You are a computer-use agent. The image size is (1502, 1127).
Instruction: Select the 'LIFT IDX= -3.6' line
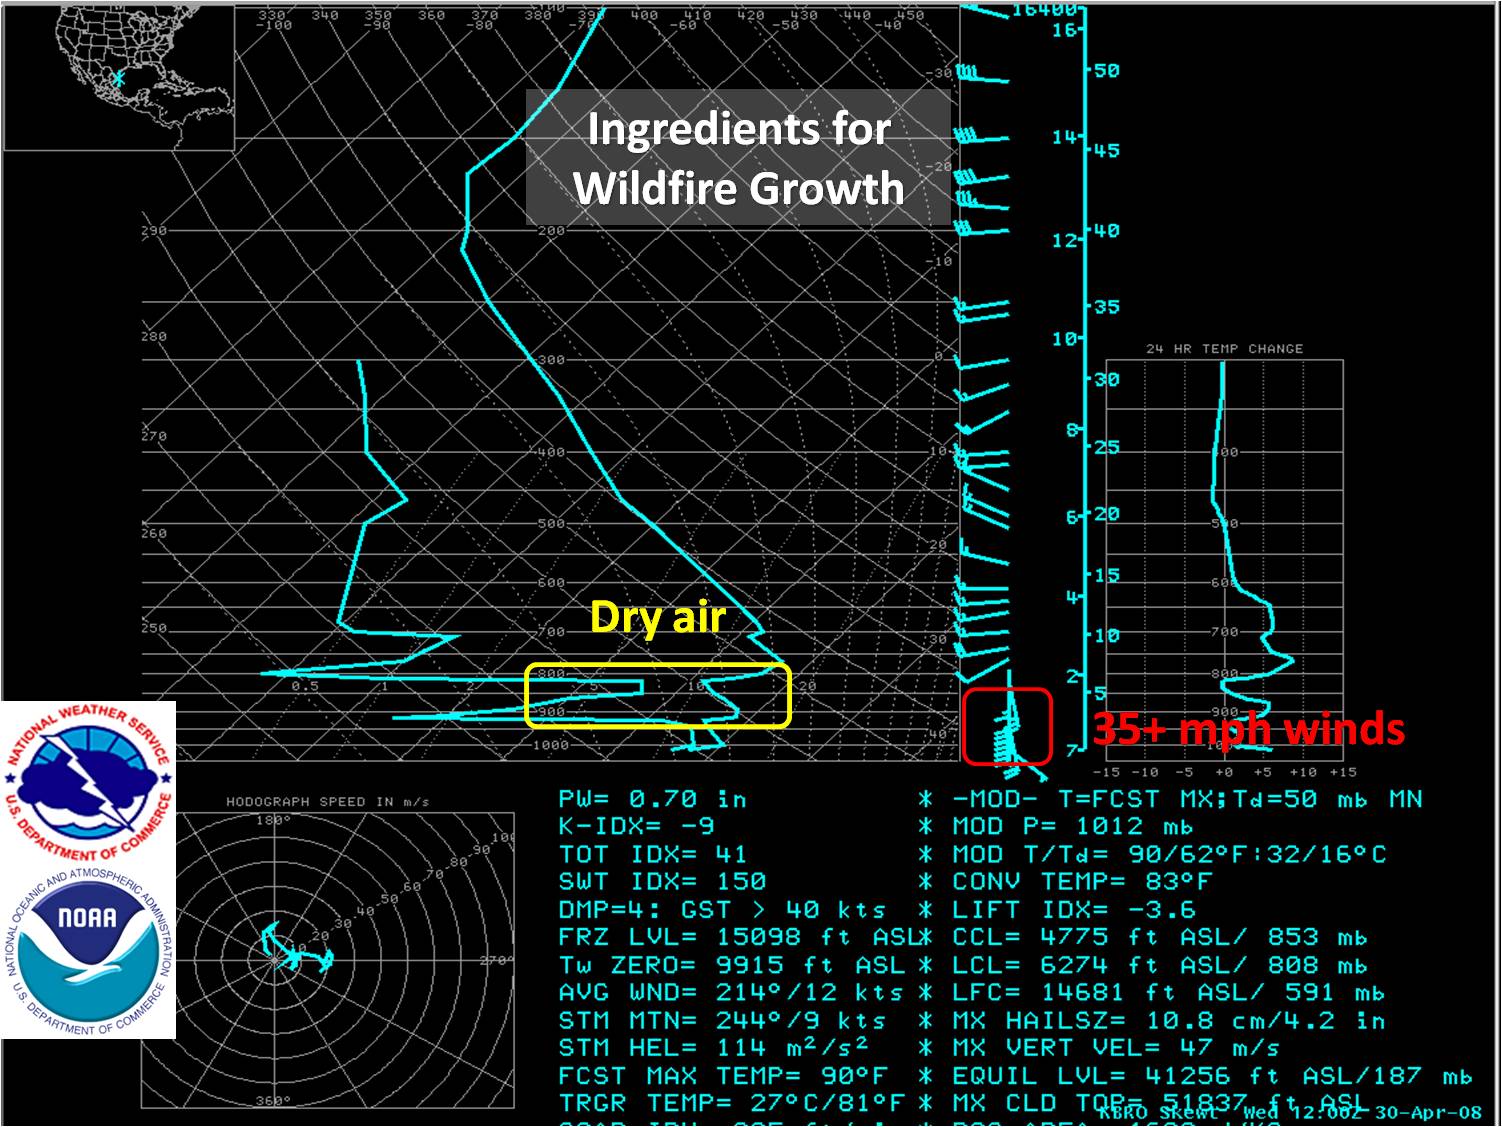[x=1073, y=910]
